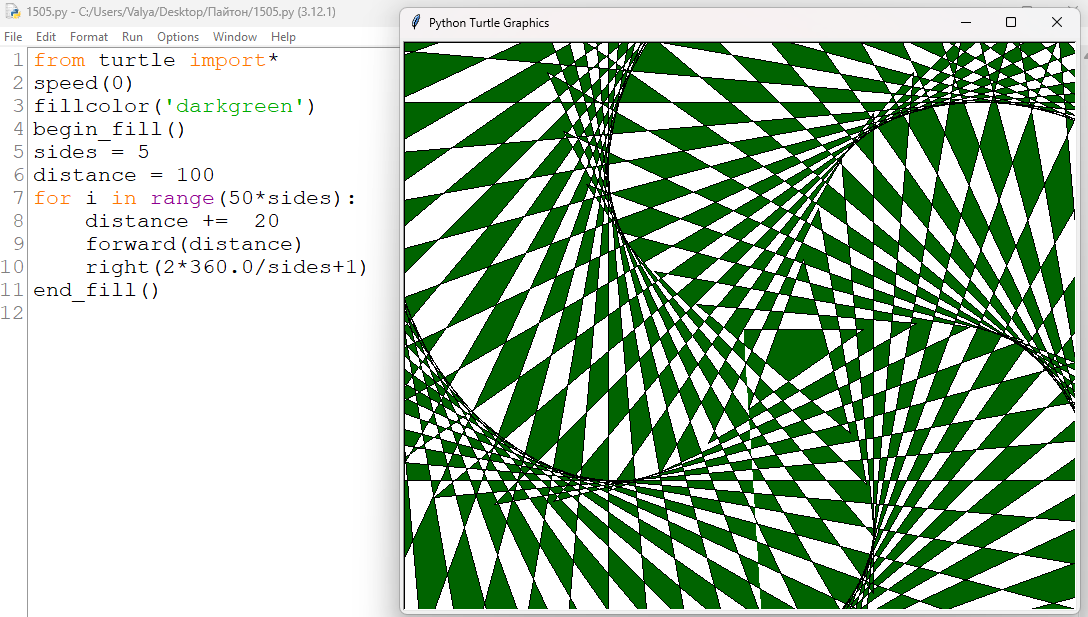Open the File menu in IDLE
Viewport: 1088px width, 617px height.
pyautogui.click(x=13, y=37)
